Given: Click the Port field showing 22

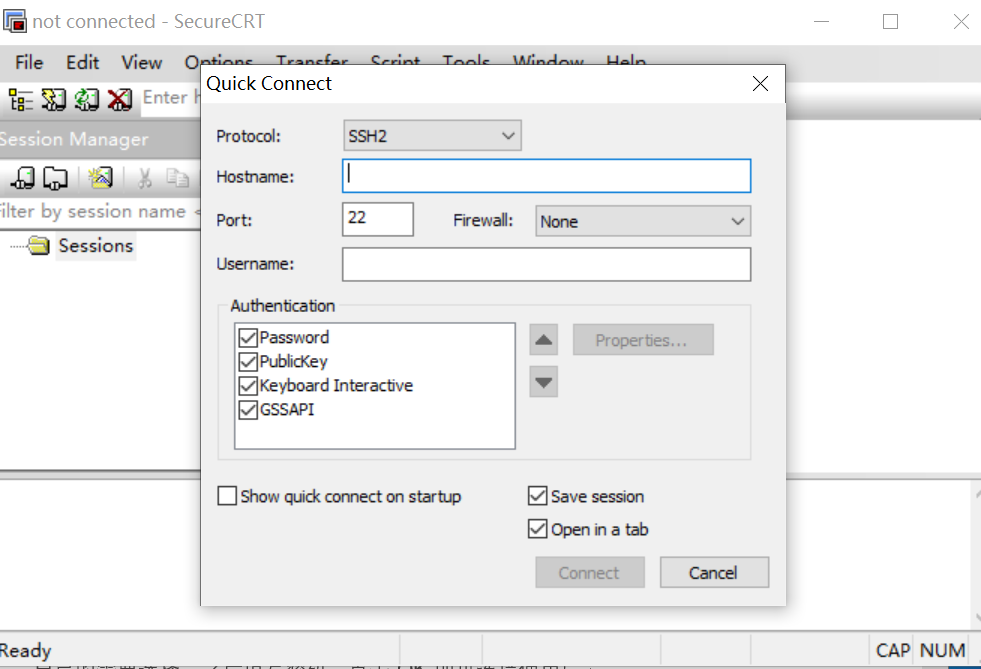Looking at the screenshot, I should point(378,219).
